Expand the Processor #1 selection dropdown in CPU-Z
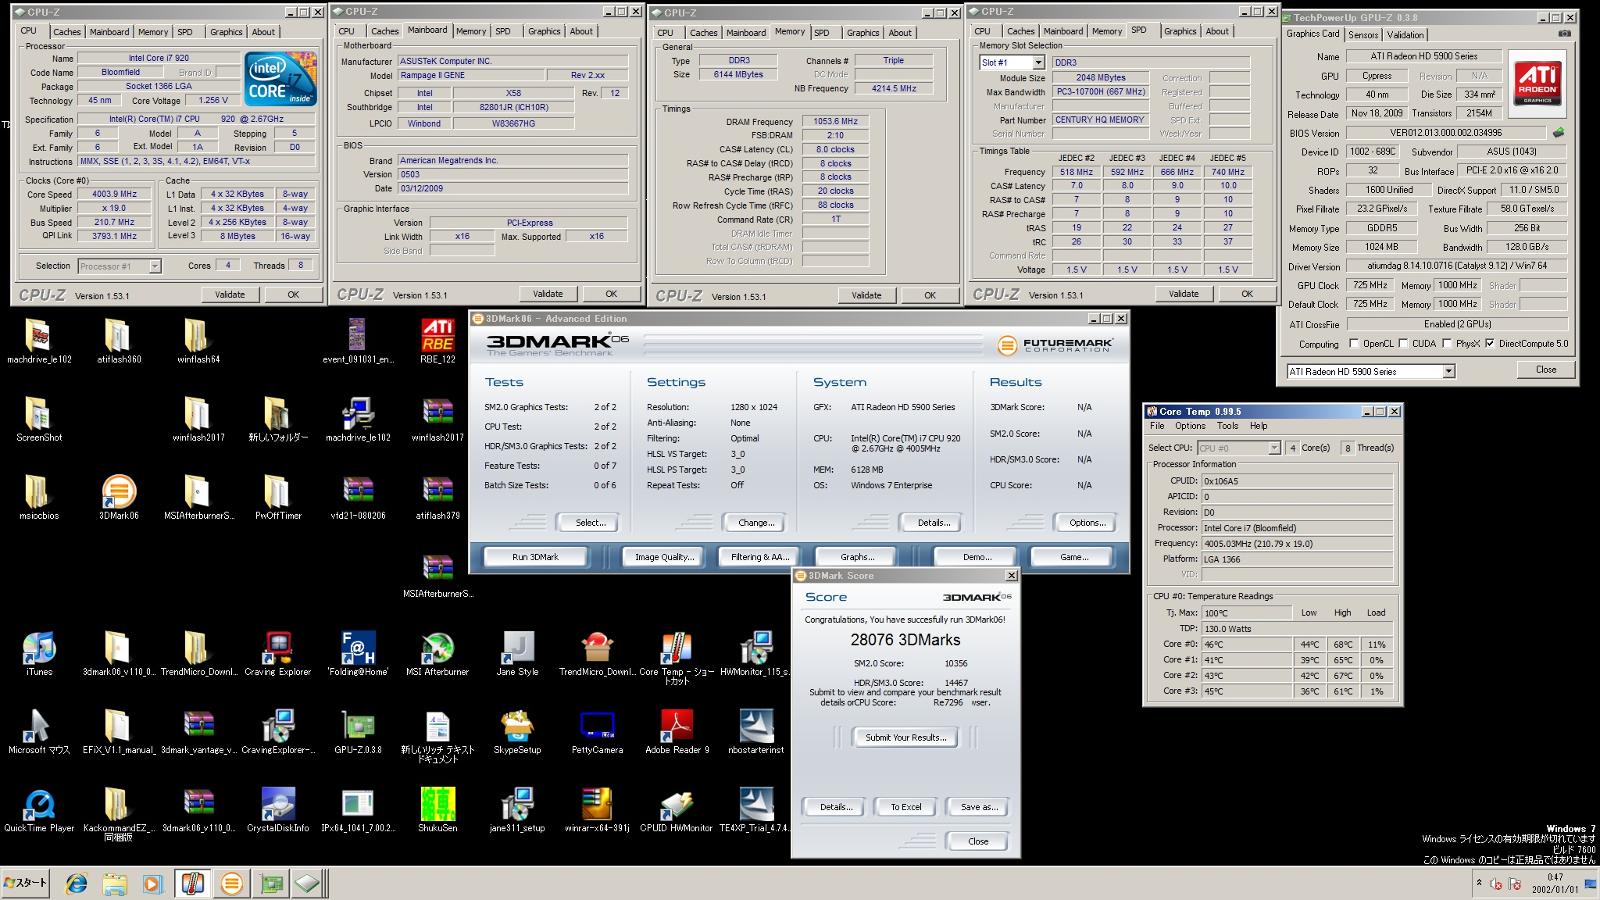 [155, 266]
